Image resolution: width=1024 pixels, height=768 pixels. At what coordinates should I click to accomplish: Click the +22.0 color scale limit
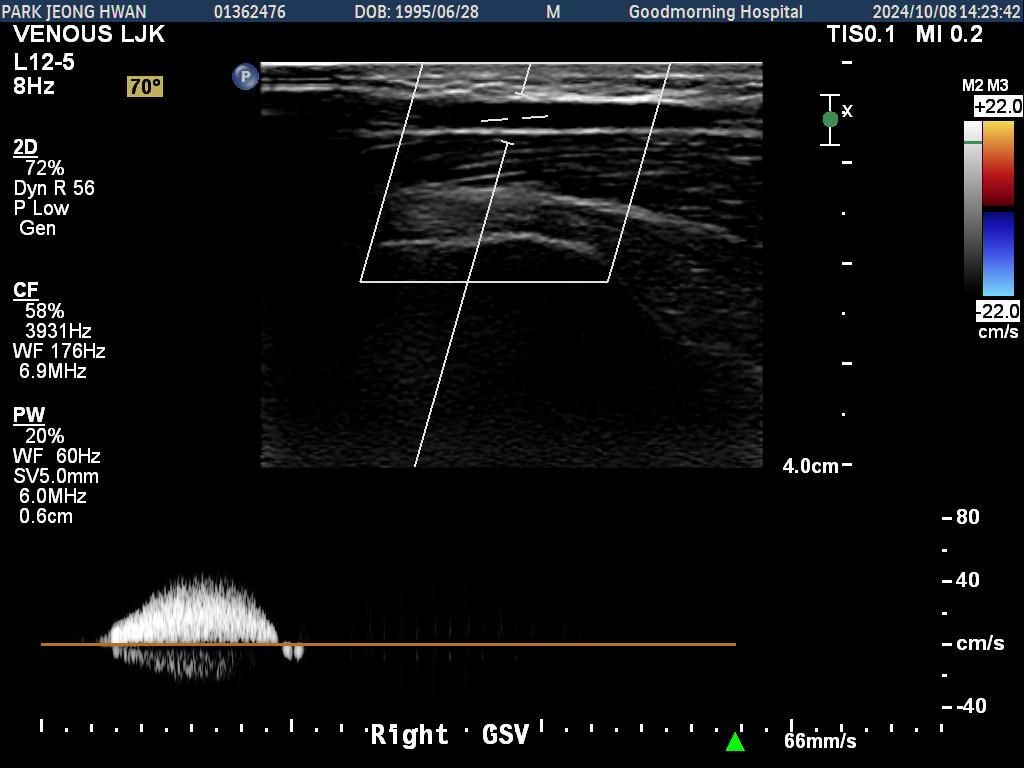pyautogui.click(x=997, y=106)
